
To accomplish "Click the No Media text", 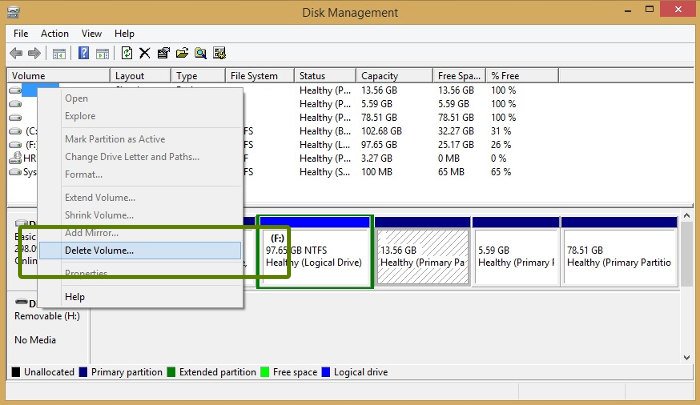I will (x=35, y=340).
